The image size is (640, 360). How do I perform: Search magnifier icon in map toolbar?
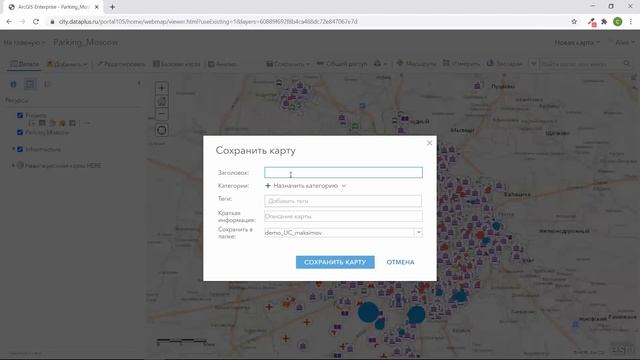(627, 64)
